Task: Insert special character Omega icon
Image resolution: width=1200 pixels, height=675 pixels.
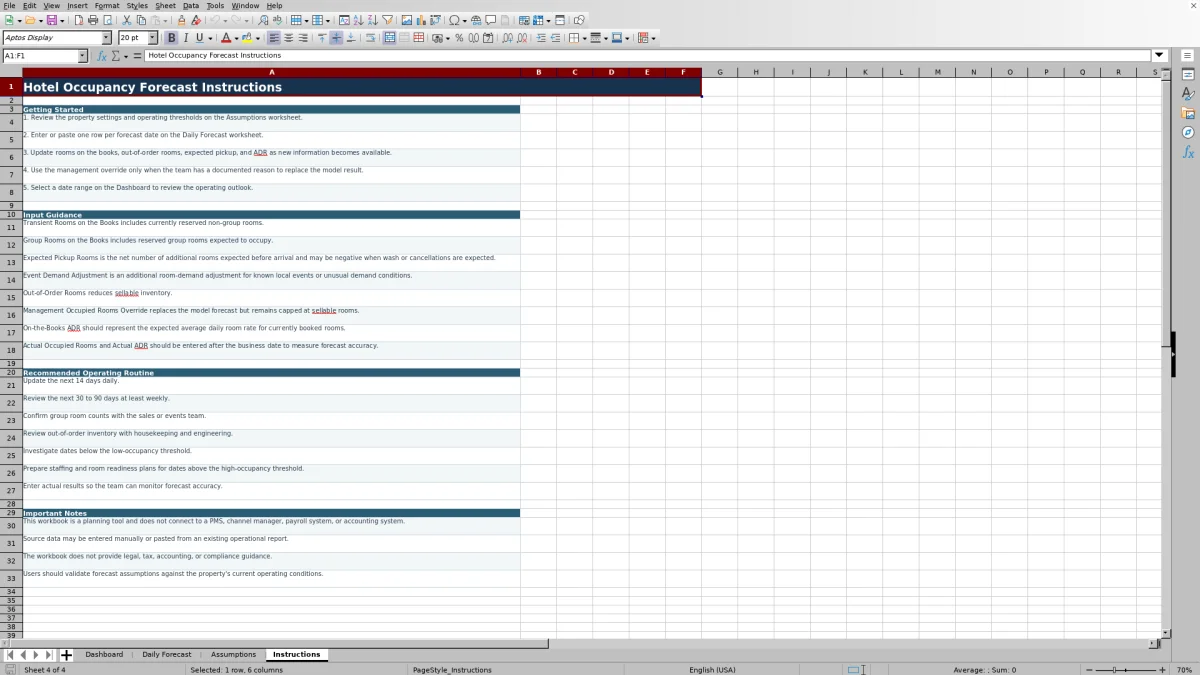Action: point(455,20)
